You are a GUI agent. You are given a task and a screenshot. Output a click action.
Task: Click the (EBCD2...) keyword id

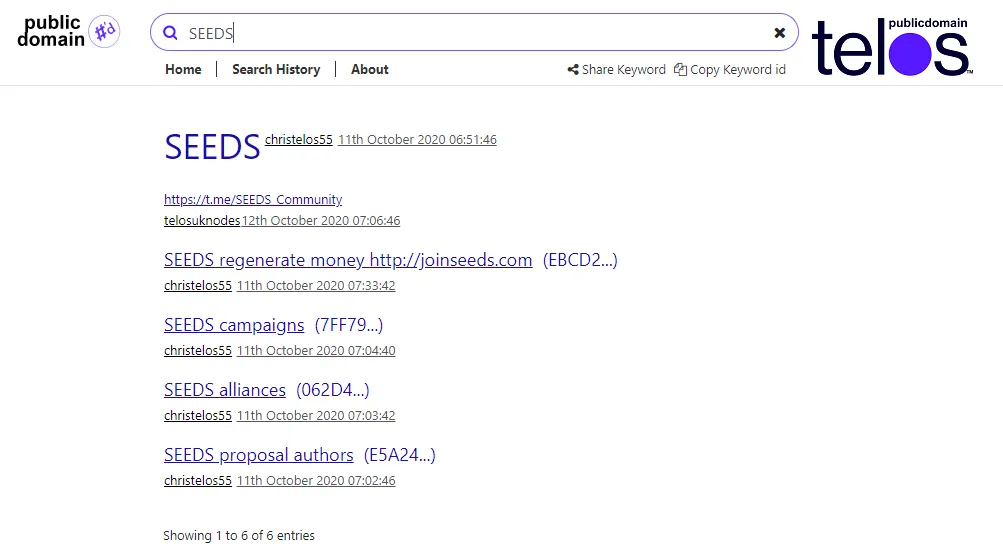(x=580, y=260)
